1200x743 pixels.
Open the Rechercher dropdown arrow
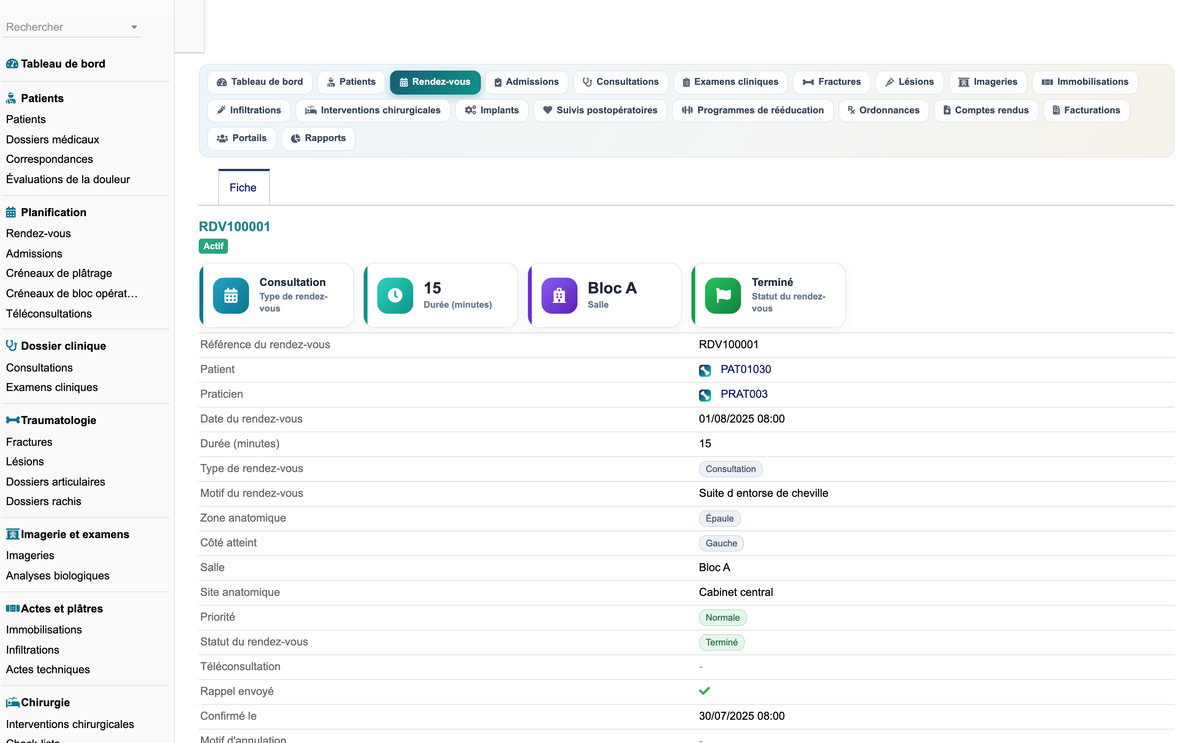(x=134, y=27)
